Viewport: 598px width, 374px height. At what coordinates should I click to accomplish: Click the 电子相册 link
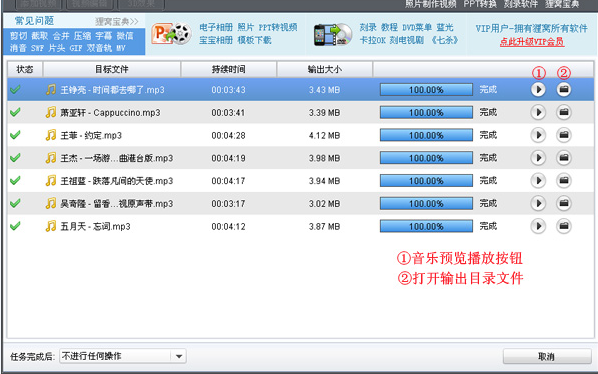coord(216,27)
